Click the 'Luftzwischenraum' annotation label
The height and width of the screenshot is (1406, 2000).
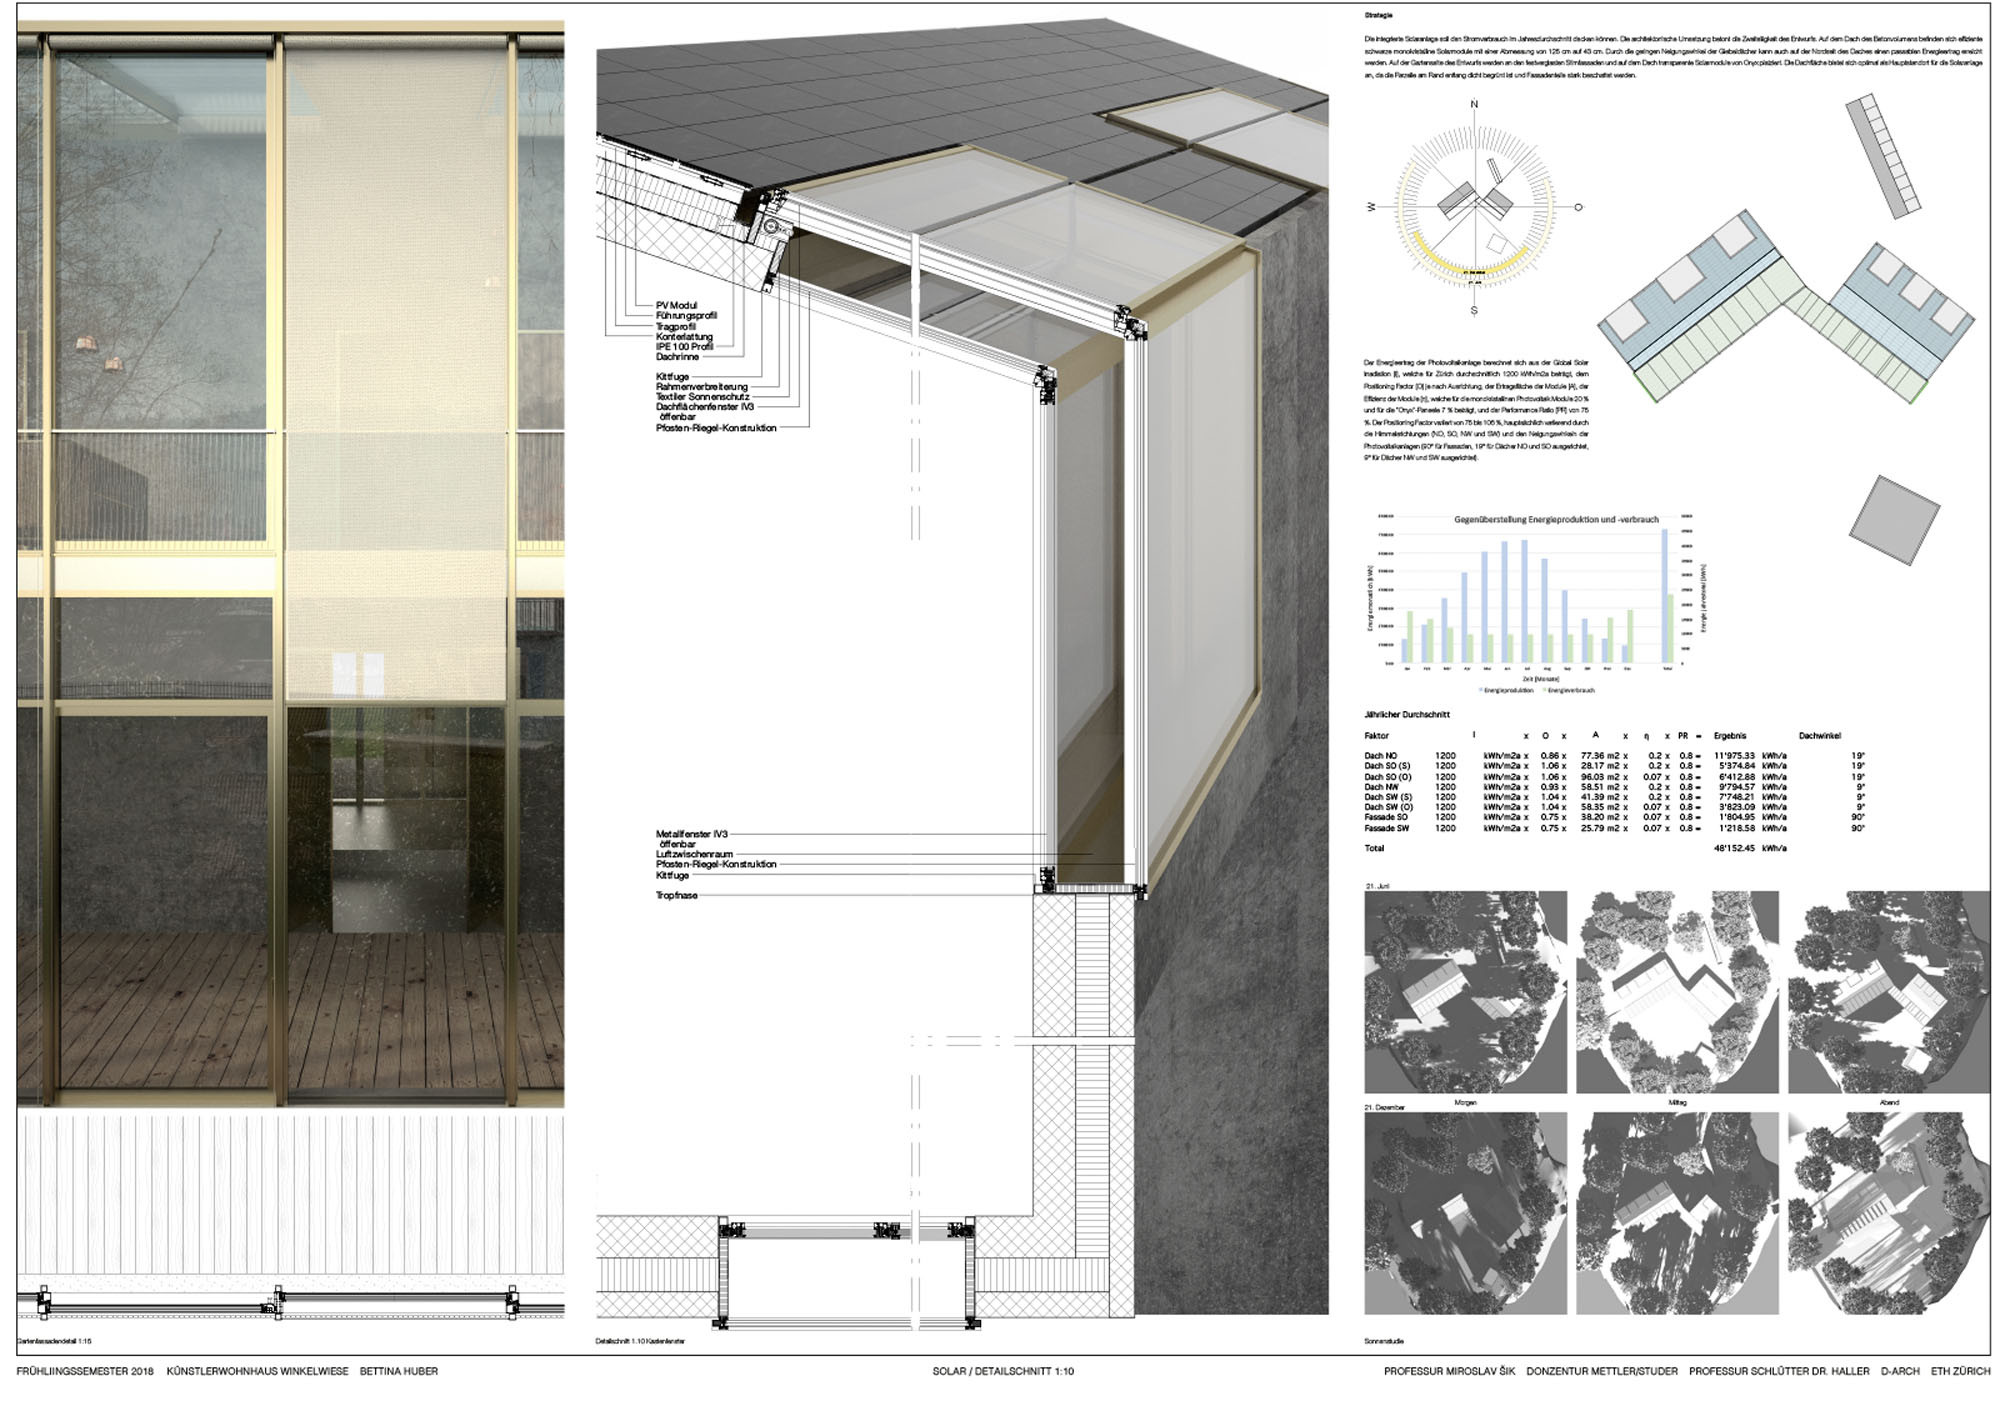pyautogui.click(x=694, y=855)
